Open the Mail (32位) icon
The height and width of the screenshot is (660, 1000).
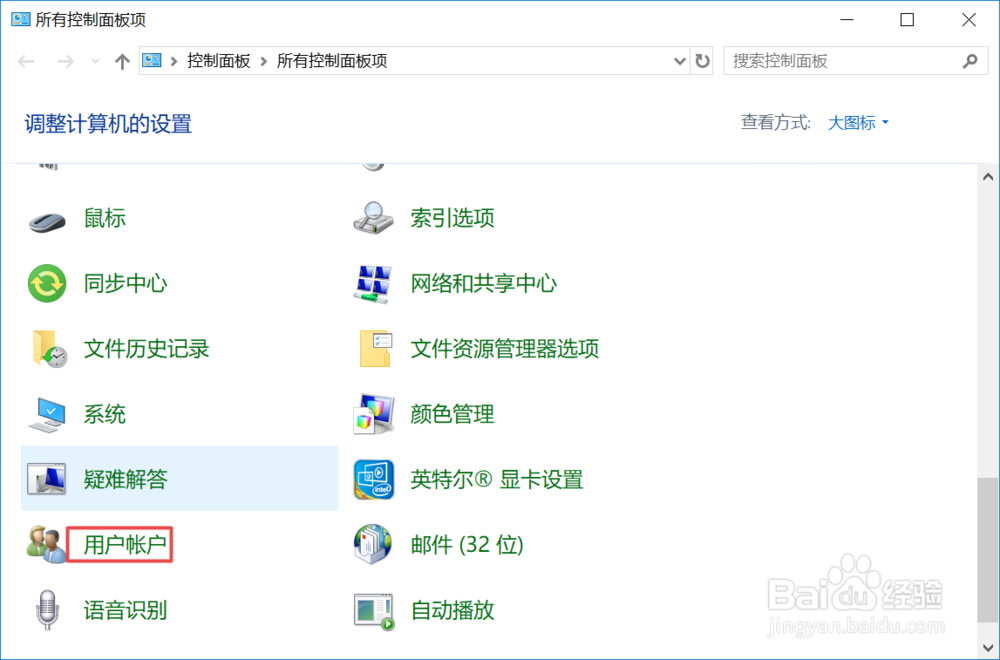[372, 544]
